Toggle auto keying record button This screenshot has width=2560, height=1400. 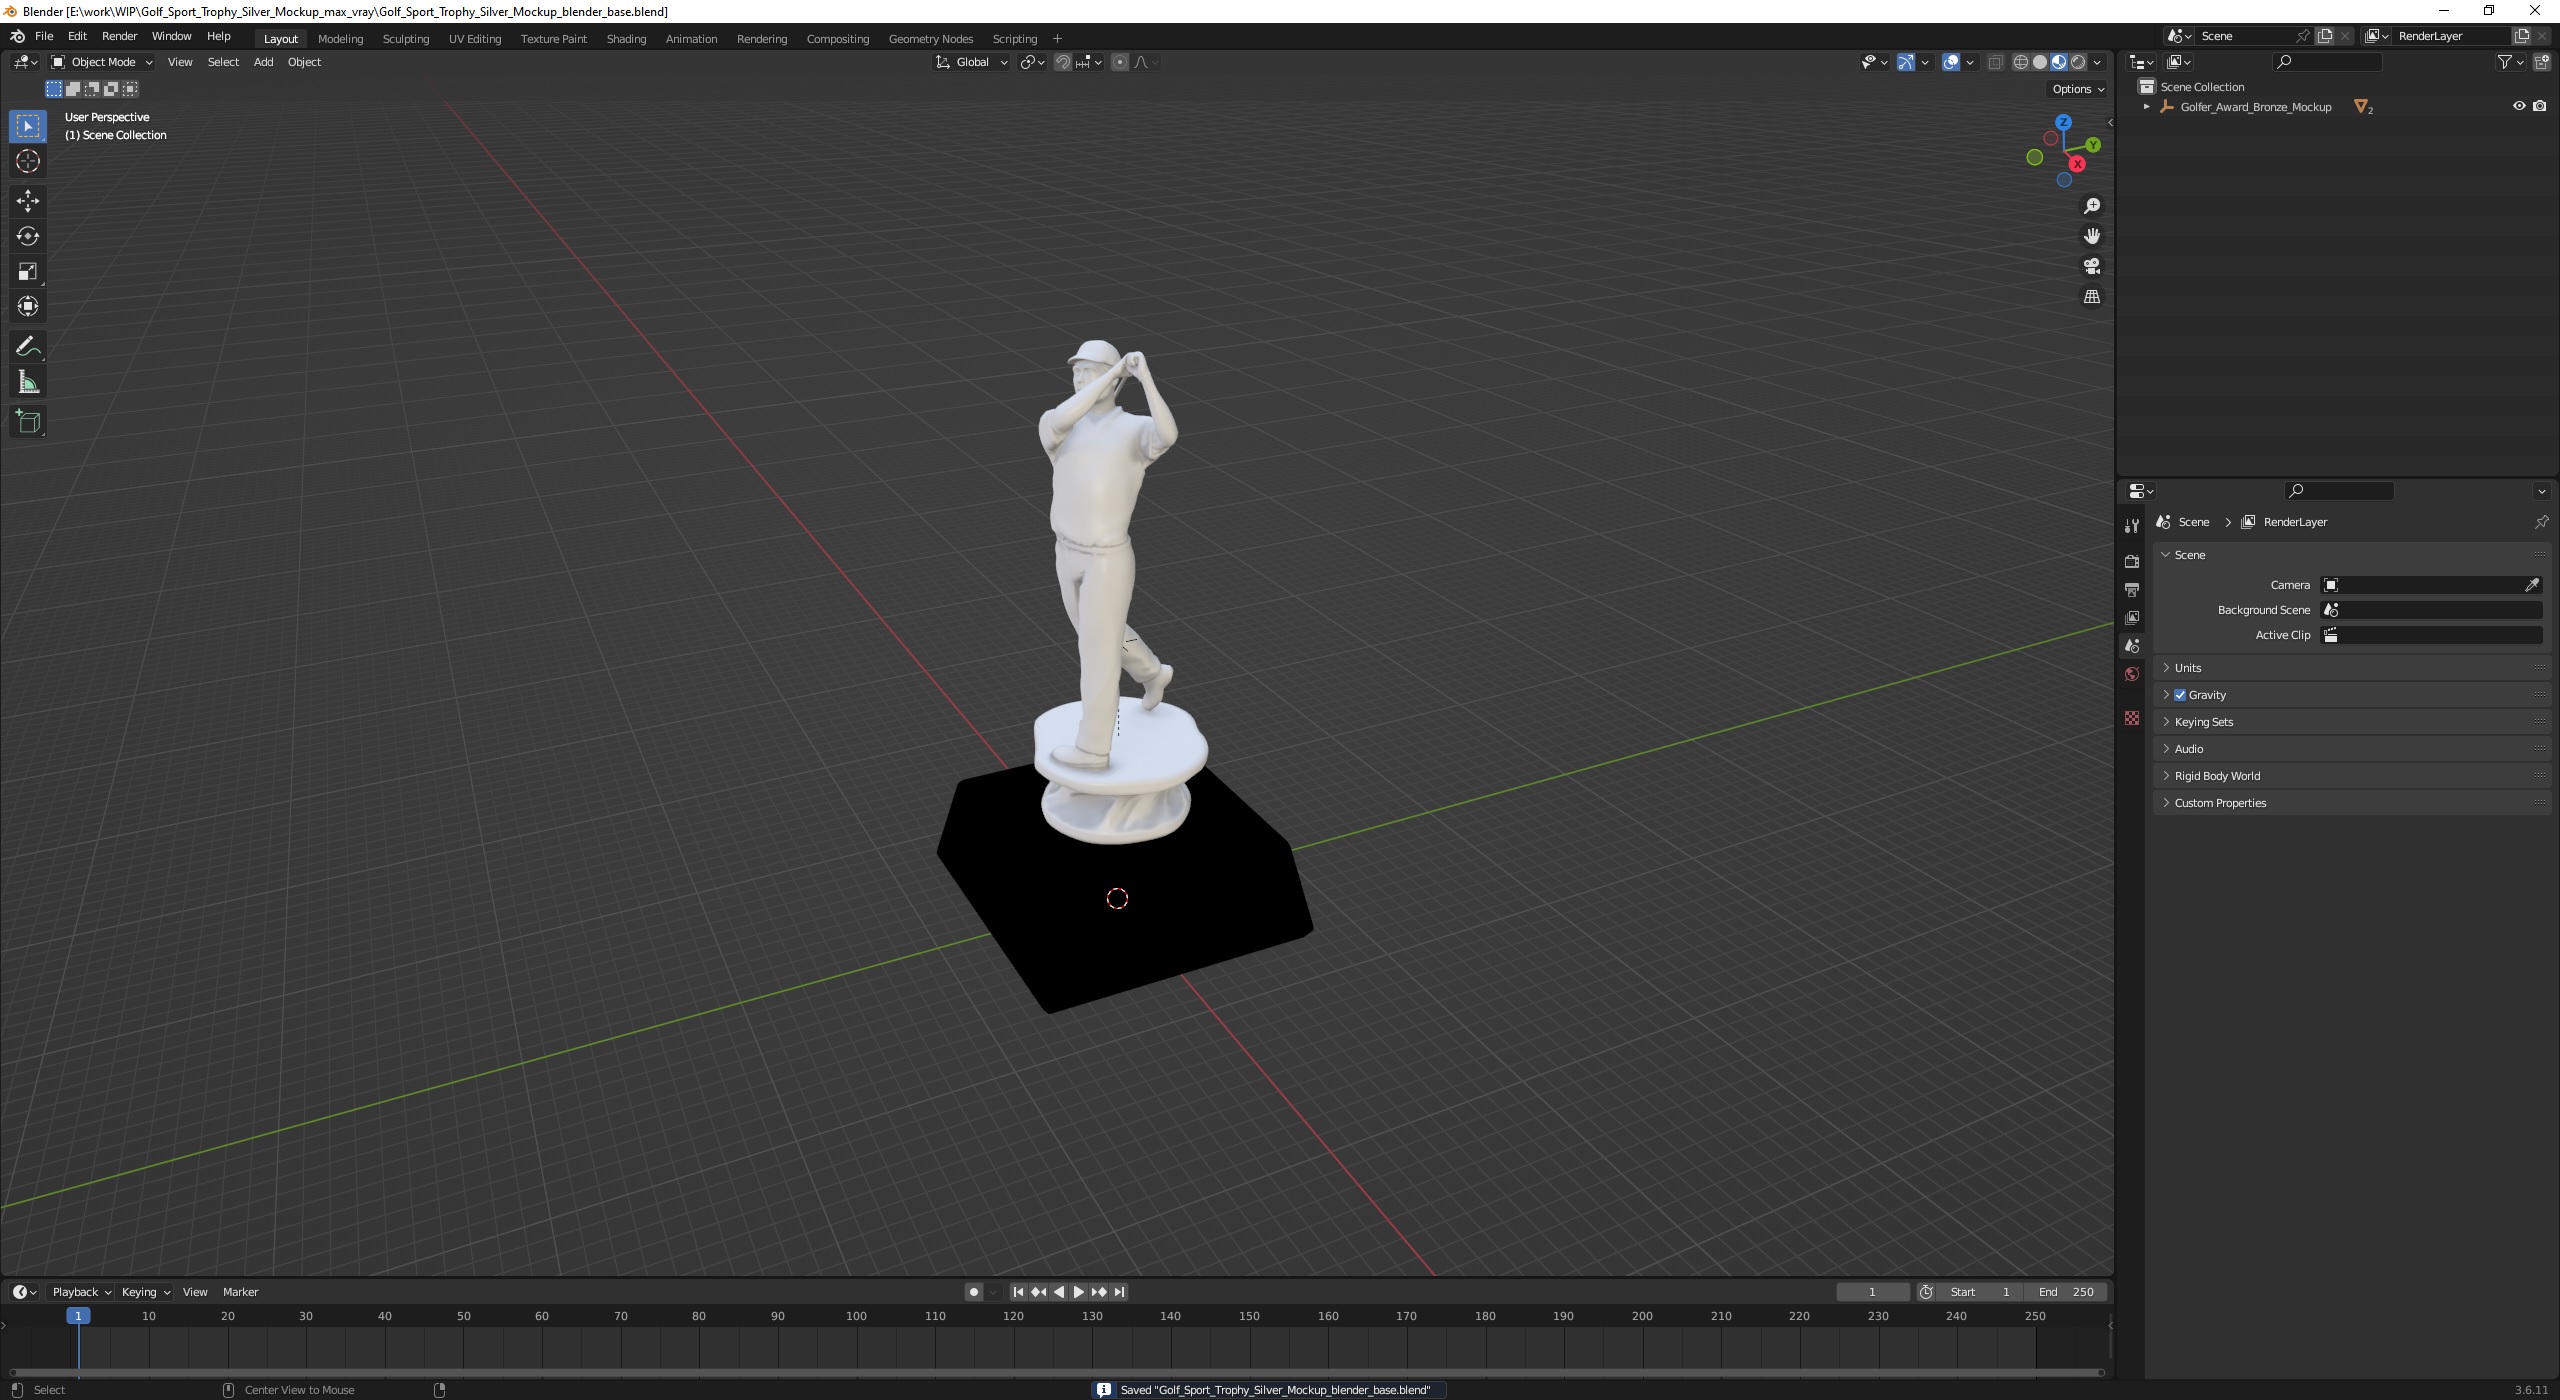973,1292
